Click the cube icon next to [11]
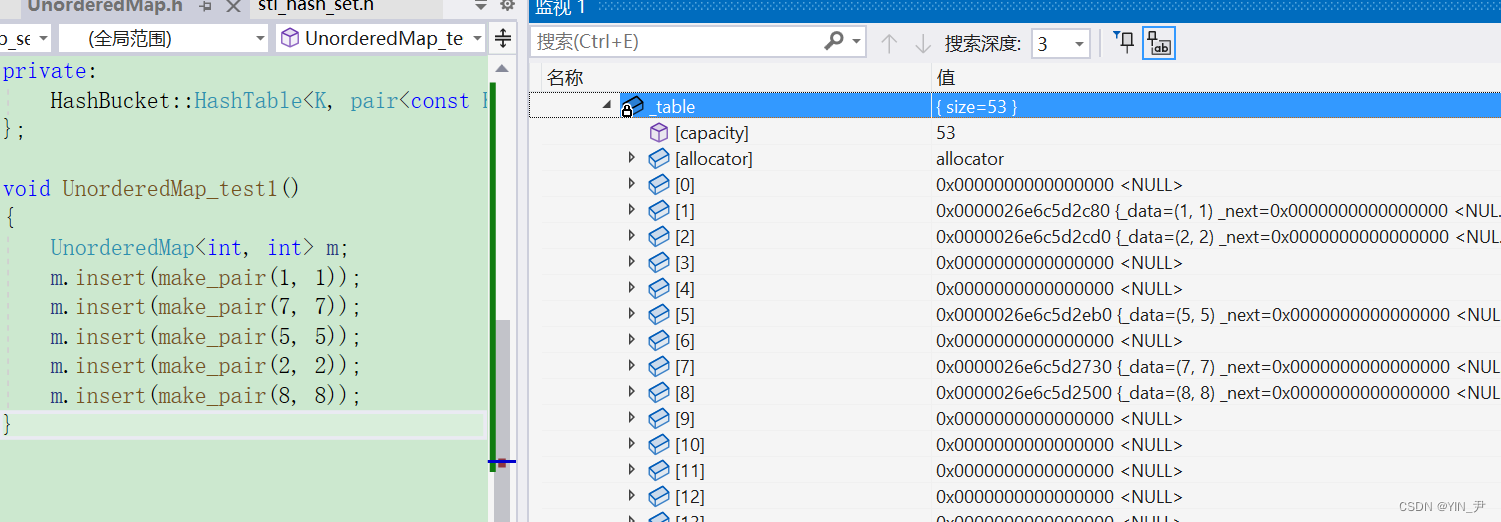1501x522 pixels. [x=658, y=470]
